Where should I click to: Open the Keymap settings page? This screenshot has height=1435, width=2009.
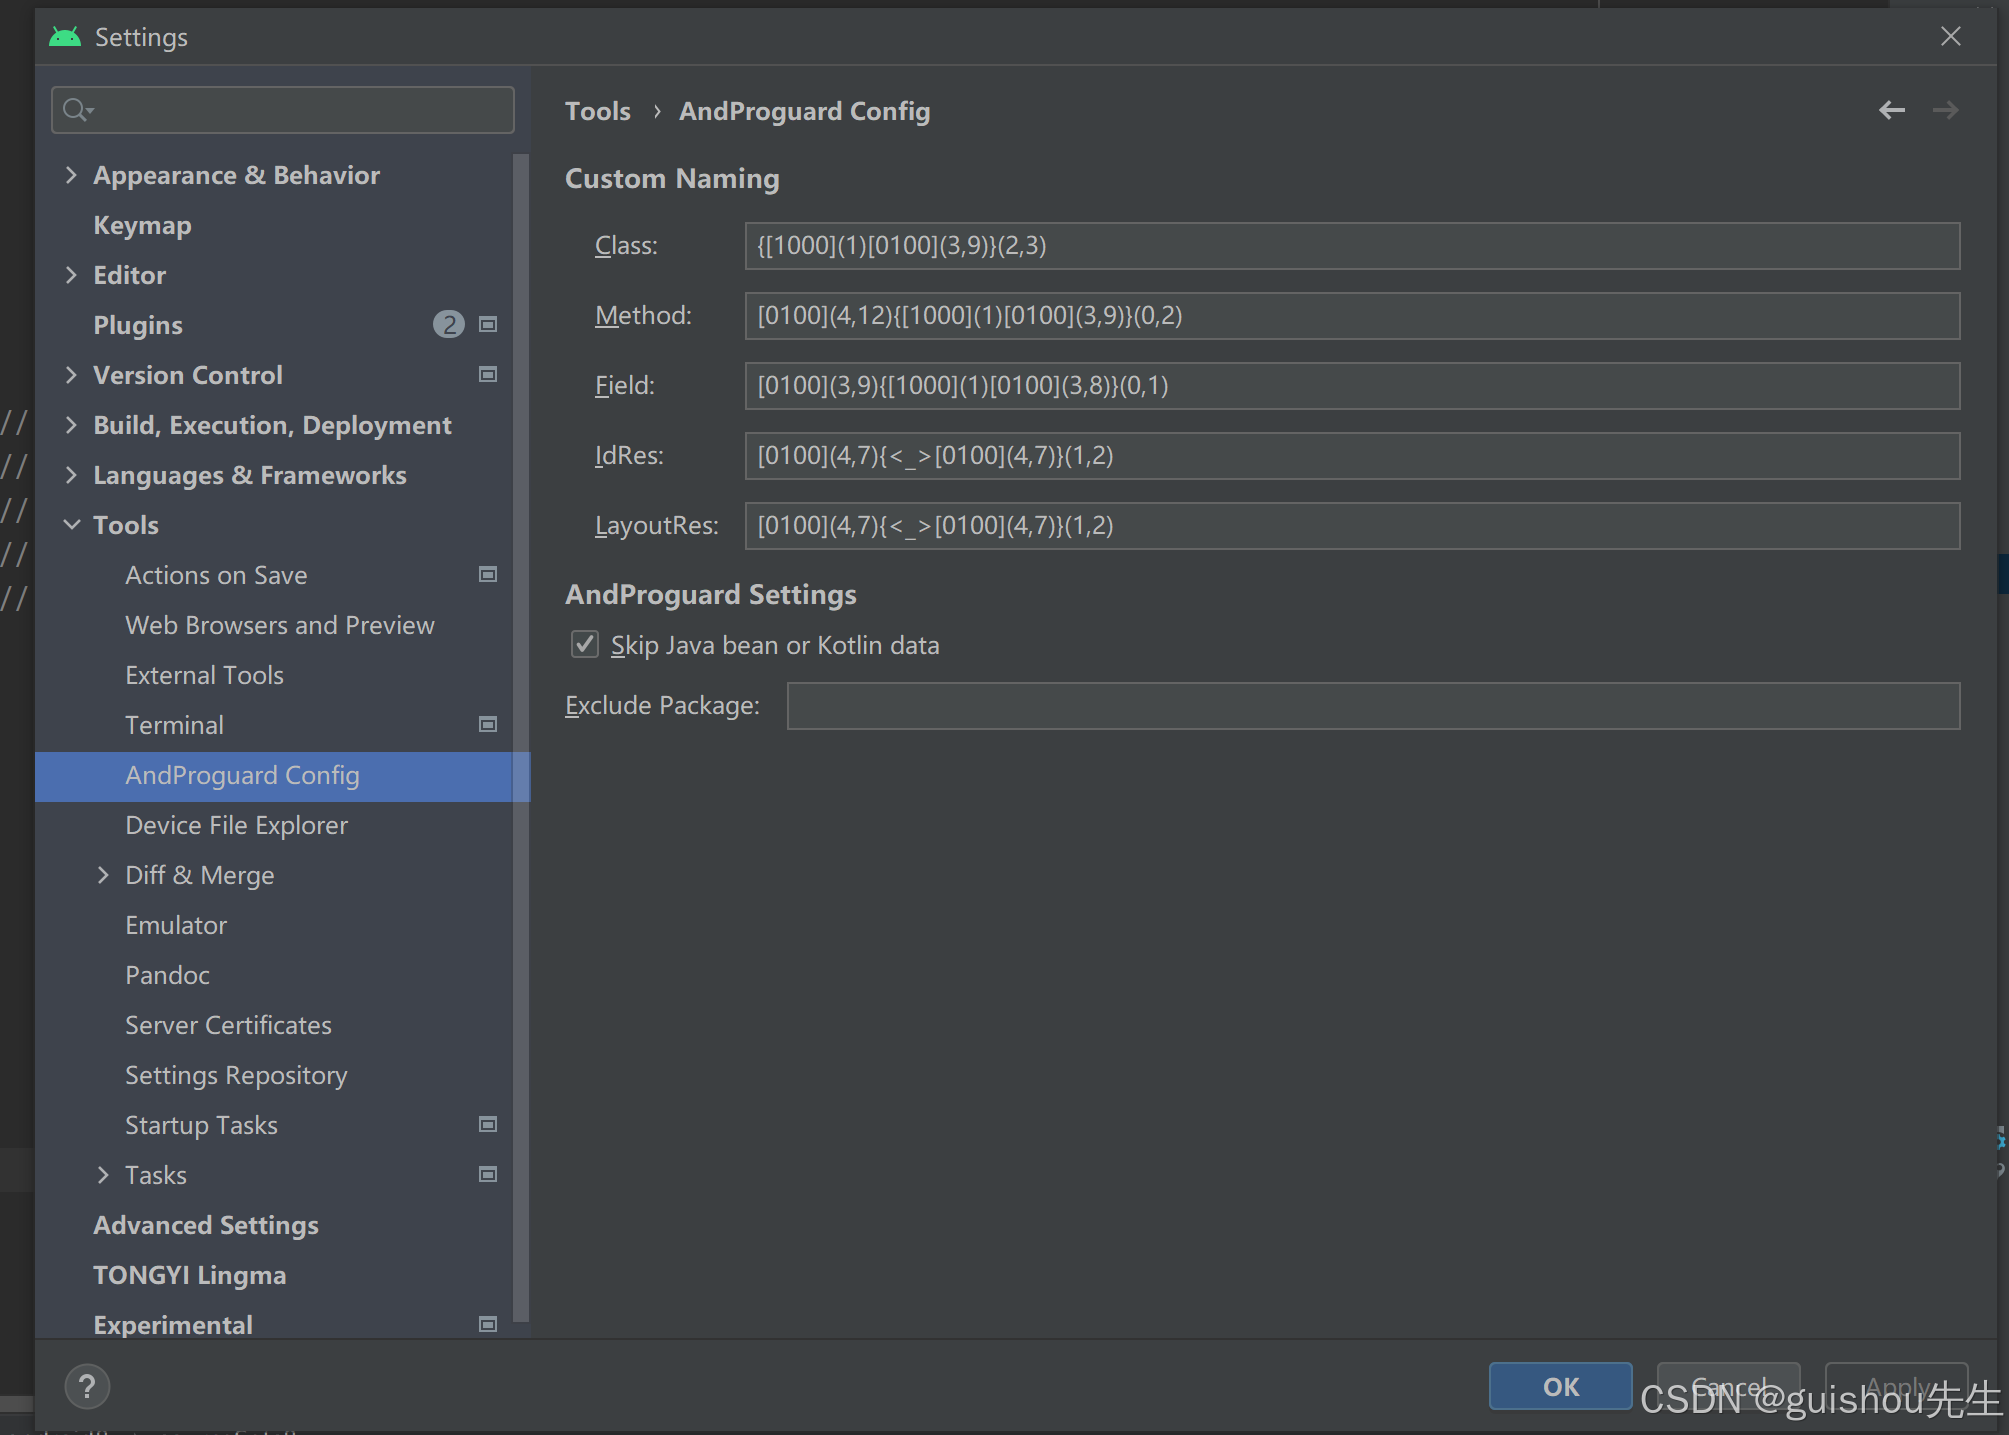point(142,225)
